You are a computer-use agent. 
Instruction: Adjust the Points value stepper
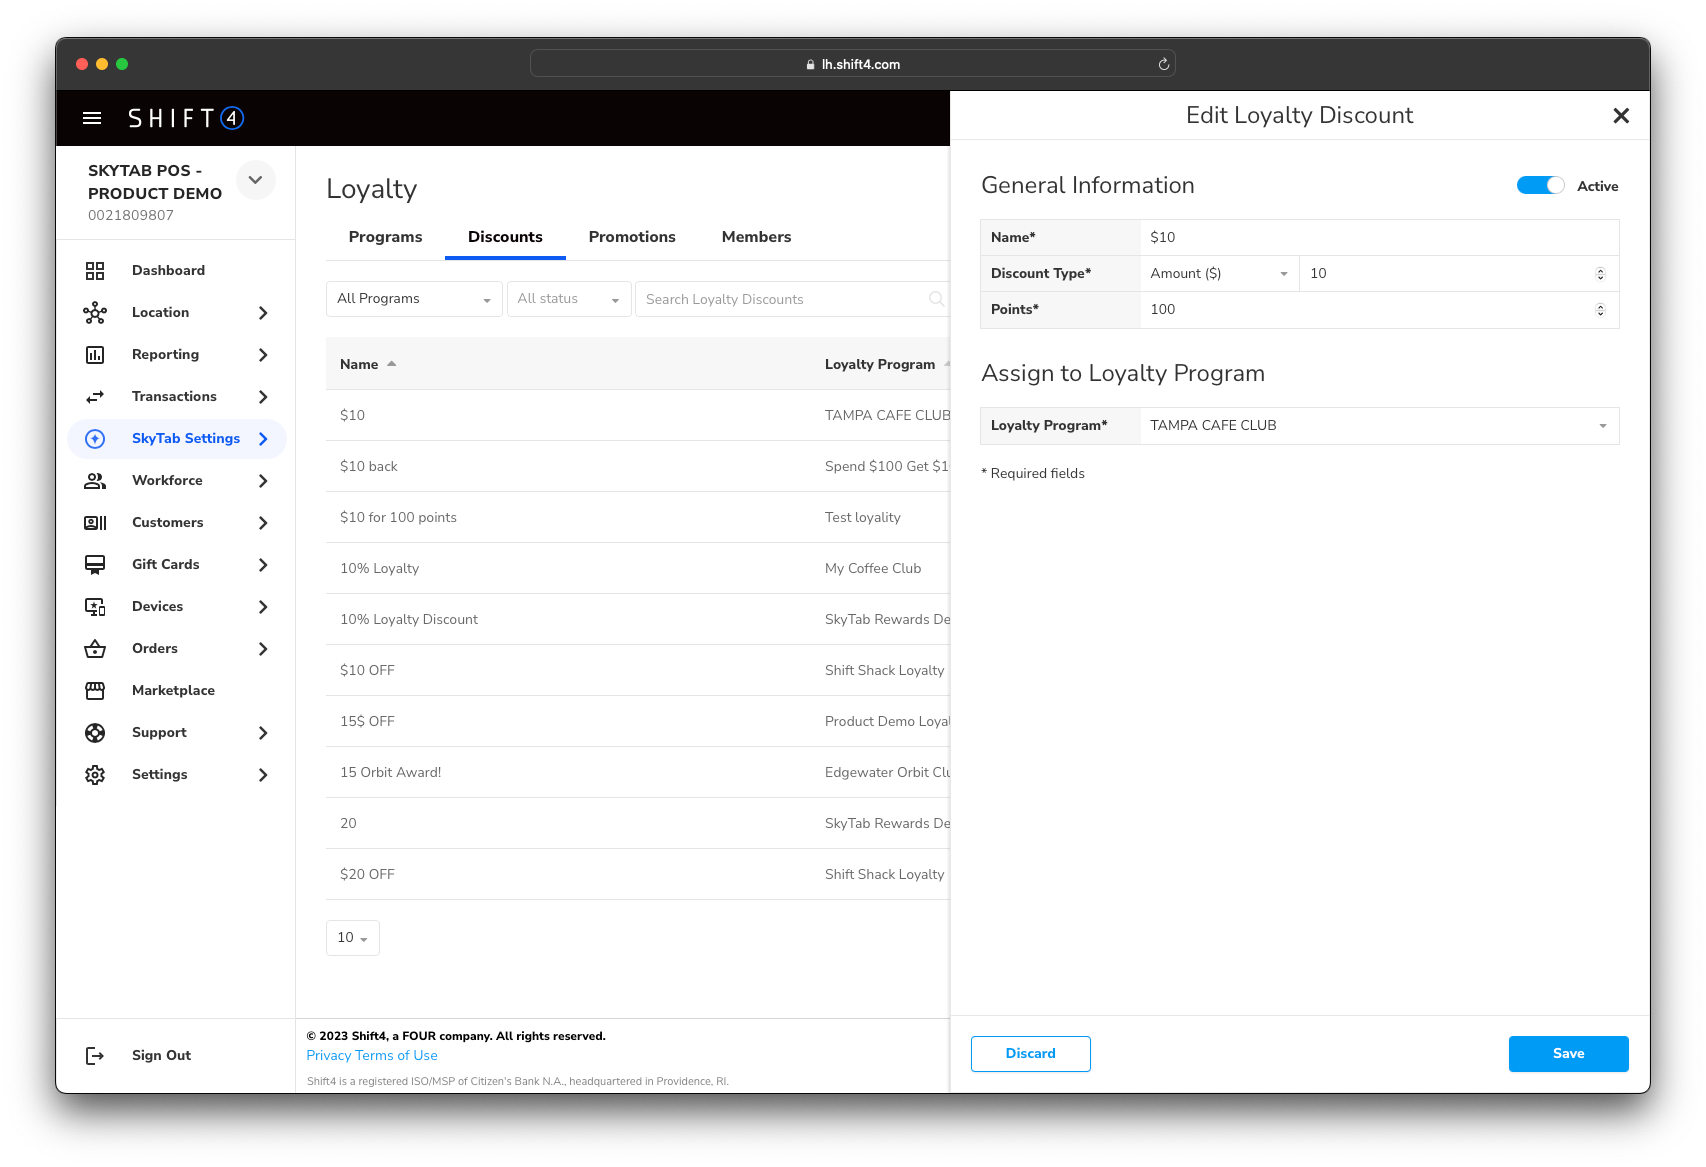1600,310
